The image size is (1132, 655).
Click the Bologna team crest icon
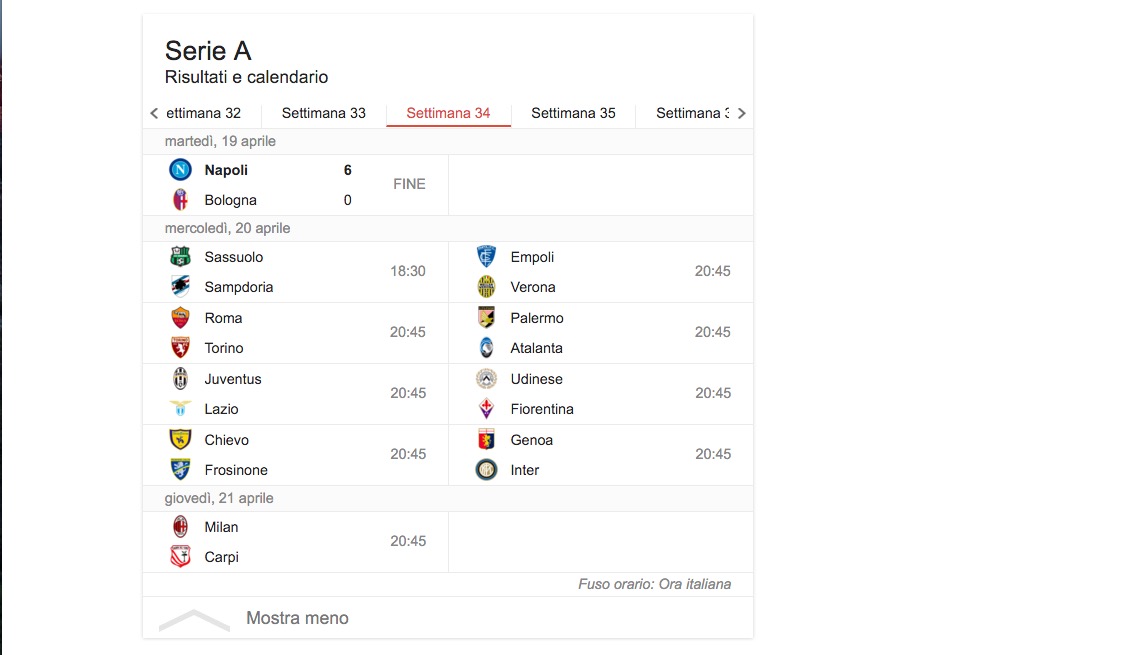pos(180,200)
